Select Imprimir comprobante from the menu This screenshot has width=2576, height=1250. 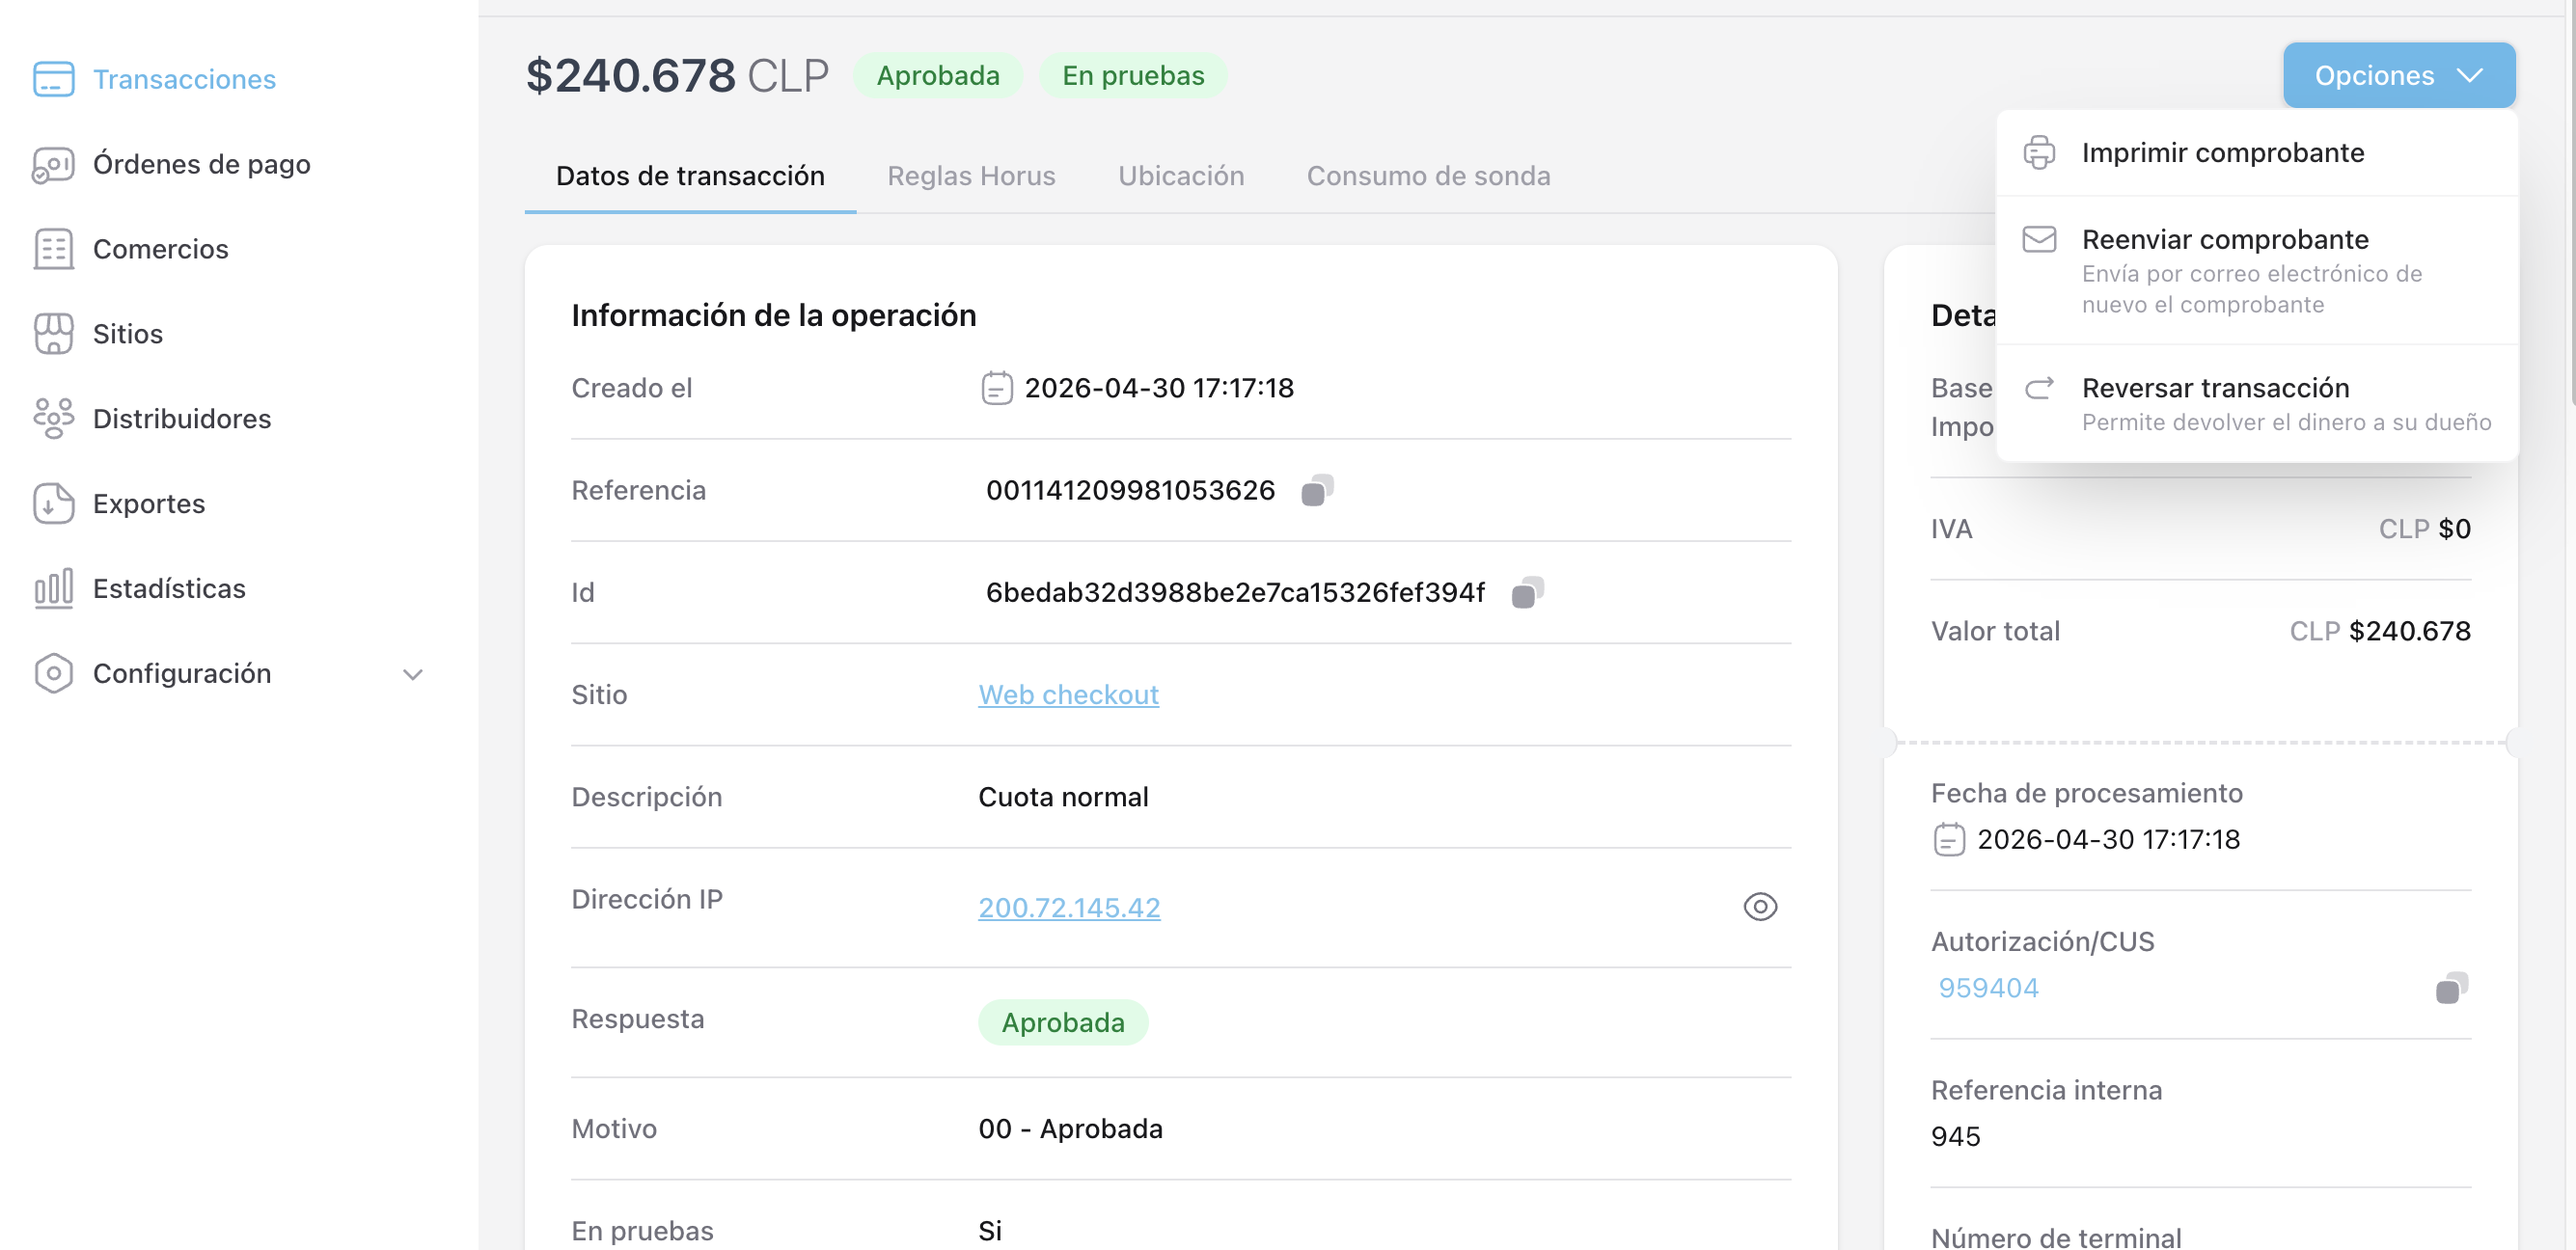coord(2256,153)
